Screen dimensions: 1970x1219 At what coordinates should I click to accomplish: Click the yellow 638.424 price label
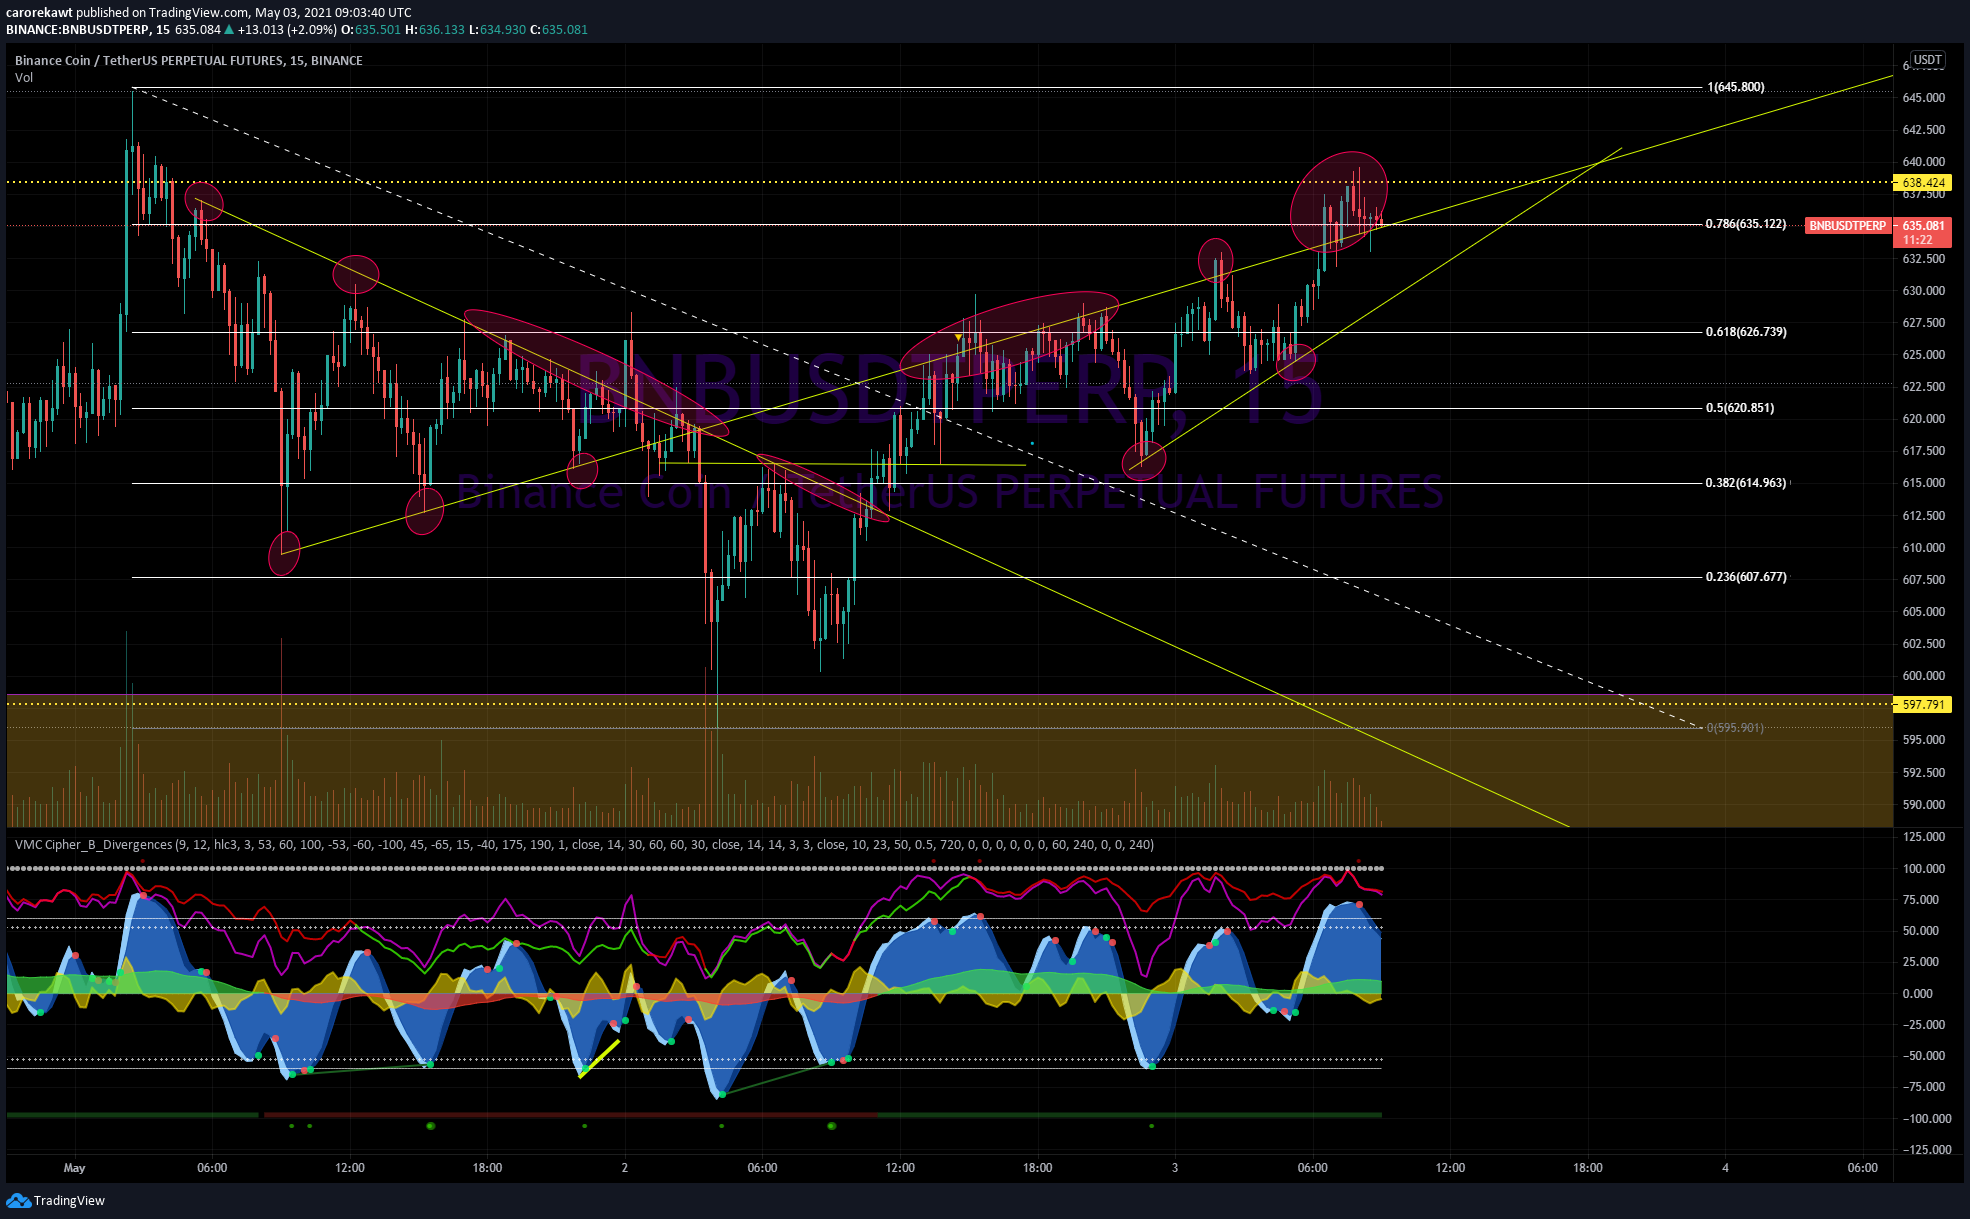click(x=1923, y=183)
